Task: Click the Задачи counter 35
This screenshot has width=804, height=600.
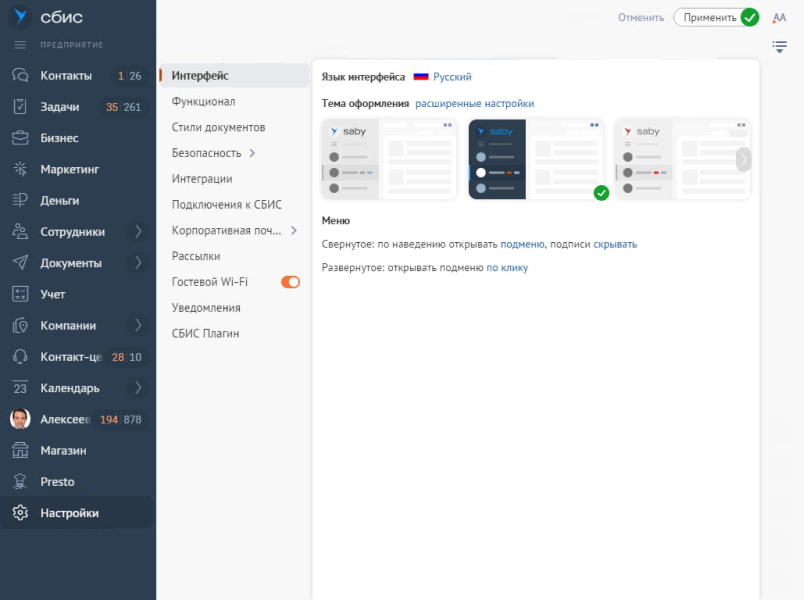Action: [112, 107]
